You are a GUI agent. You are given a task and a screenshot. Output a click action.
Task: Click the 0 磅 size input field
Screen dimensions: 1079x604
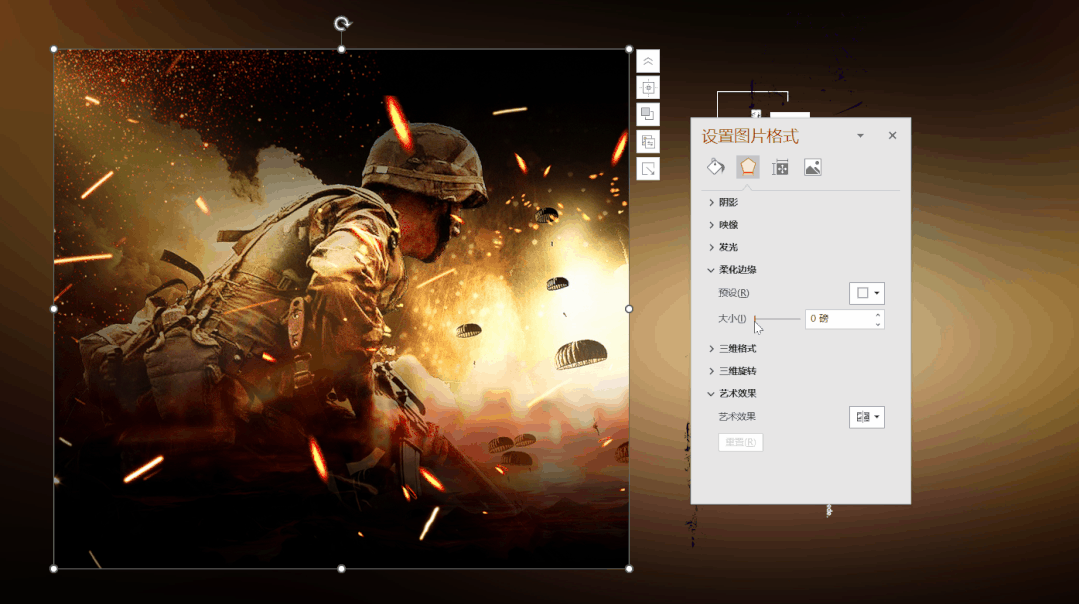tap(839, 319)
